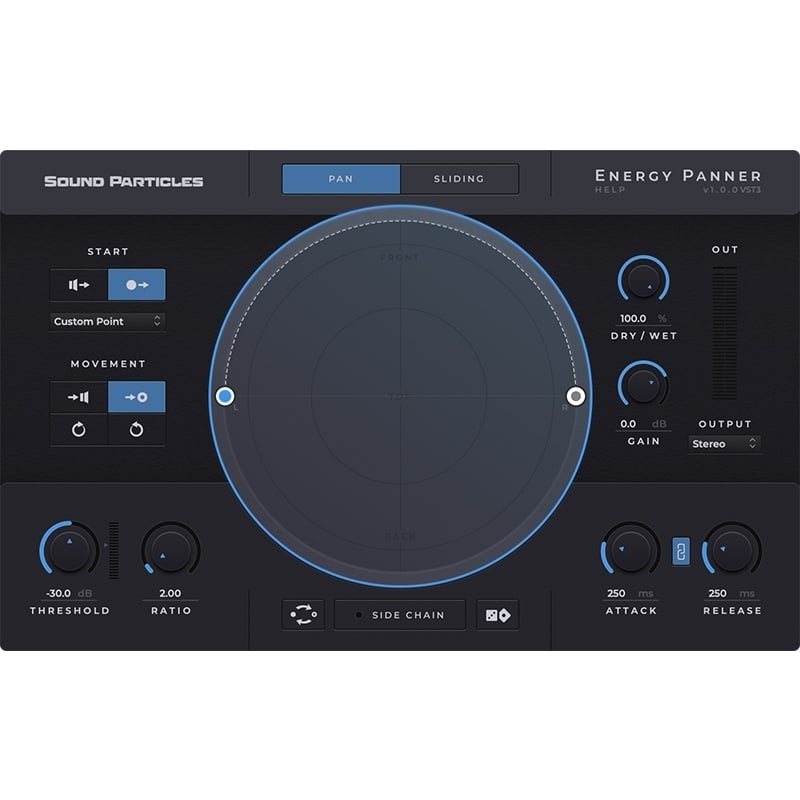Viewport: 800px width, 800px height.
Task: Click the Gain knob
Action: point(643,386)
